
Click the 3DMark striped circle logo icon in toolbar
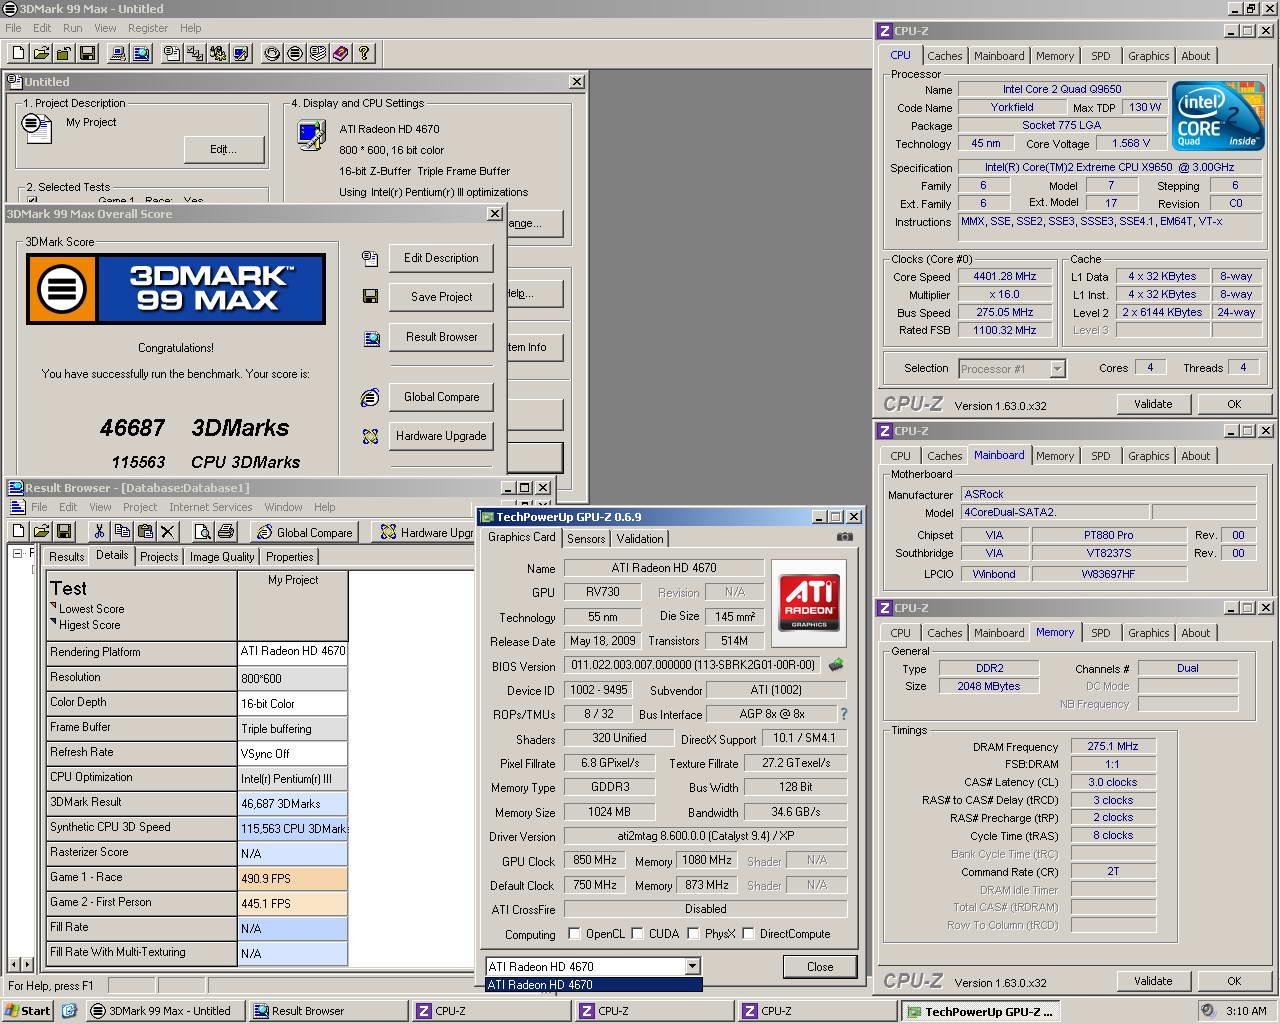295,53
